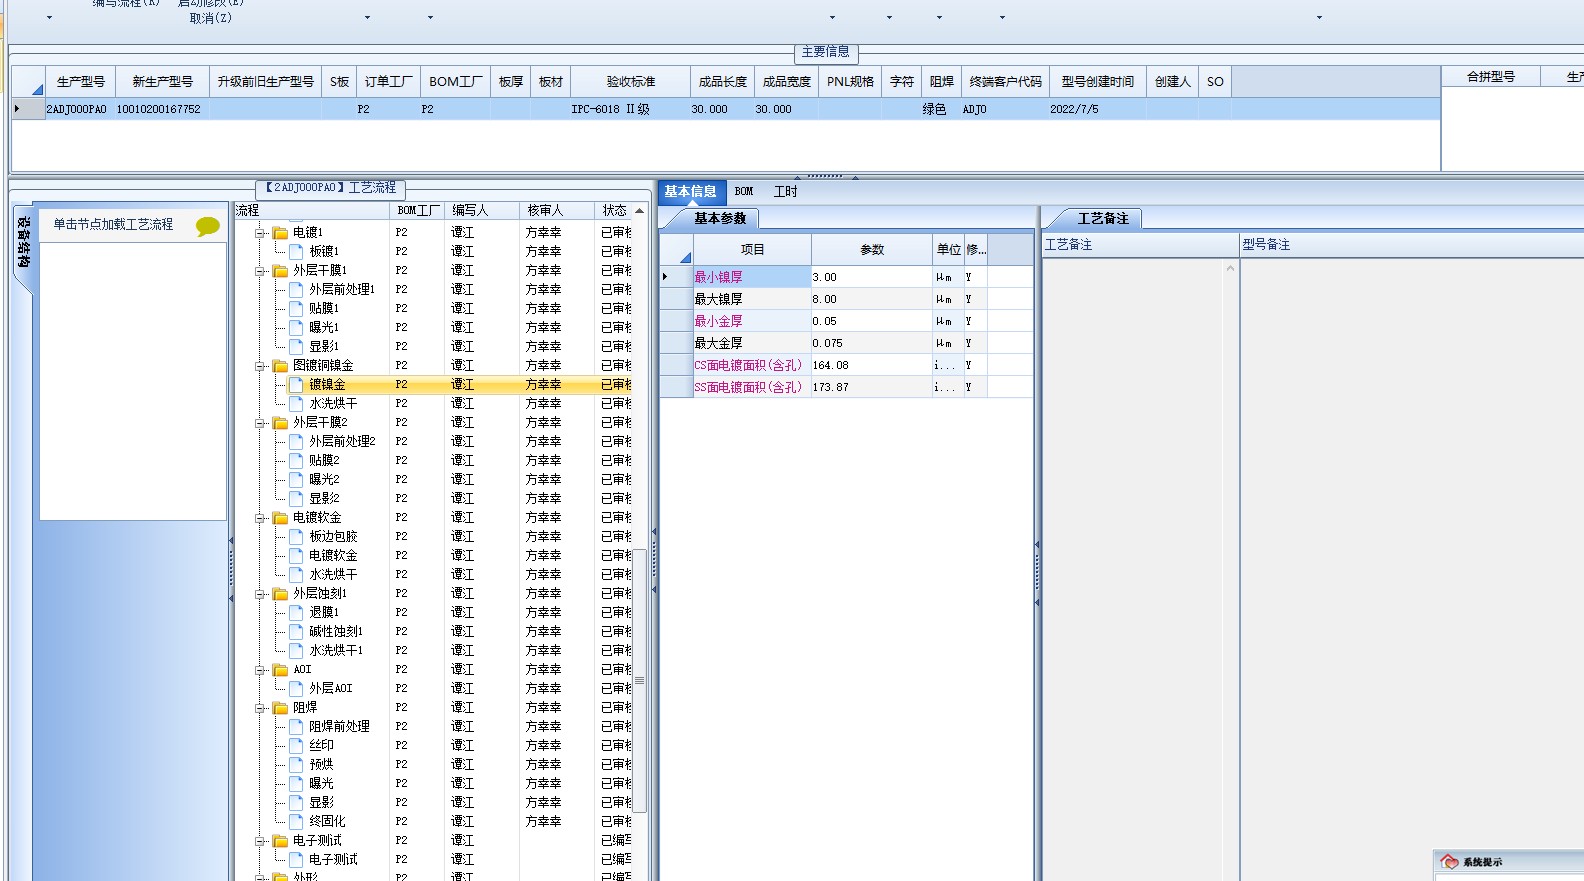Click the 系统提示 popup icon
This screenshot has width=1584, height=881.
pos(1449,862)
